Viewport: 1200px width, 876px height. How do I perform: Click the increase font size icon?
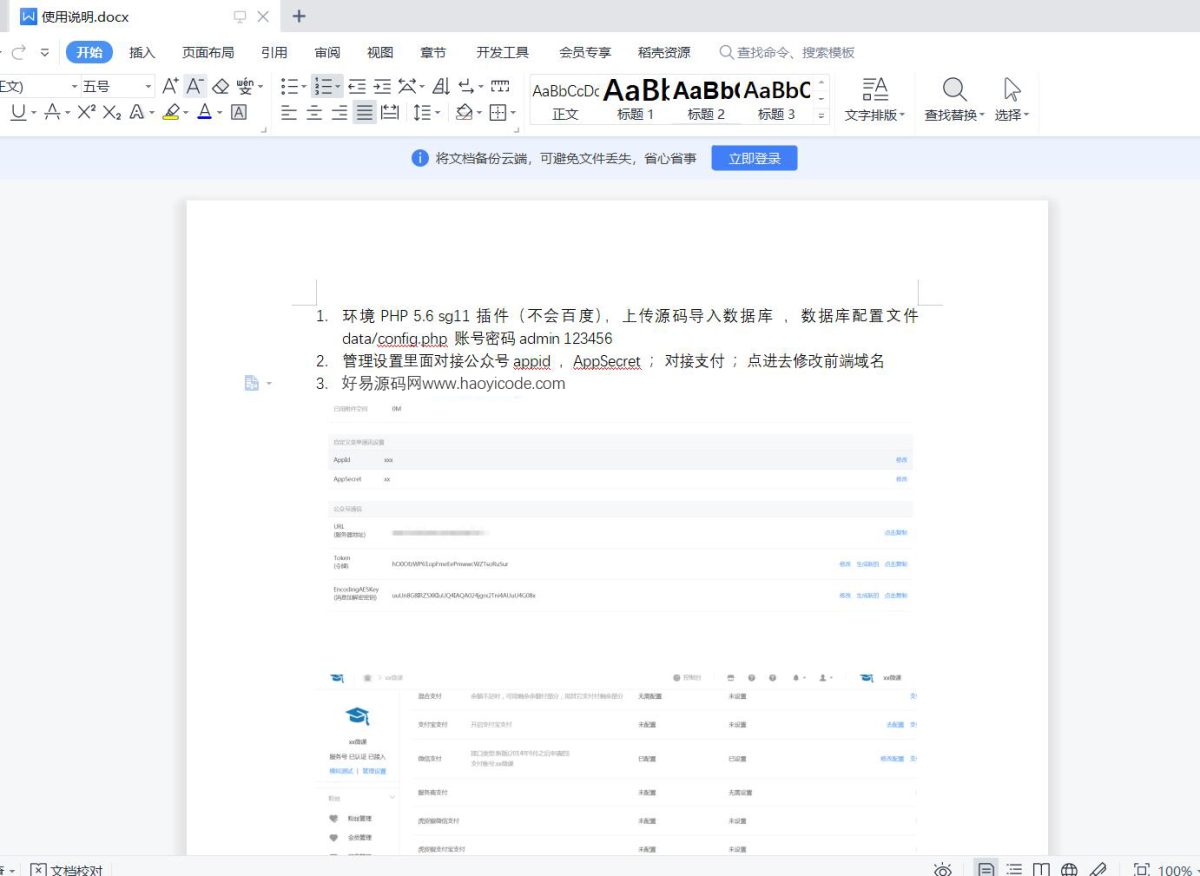click(171, 87)
